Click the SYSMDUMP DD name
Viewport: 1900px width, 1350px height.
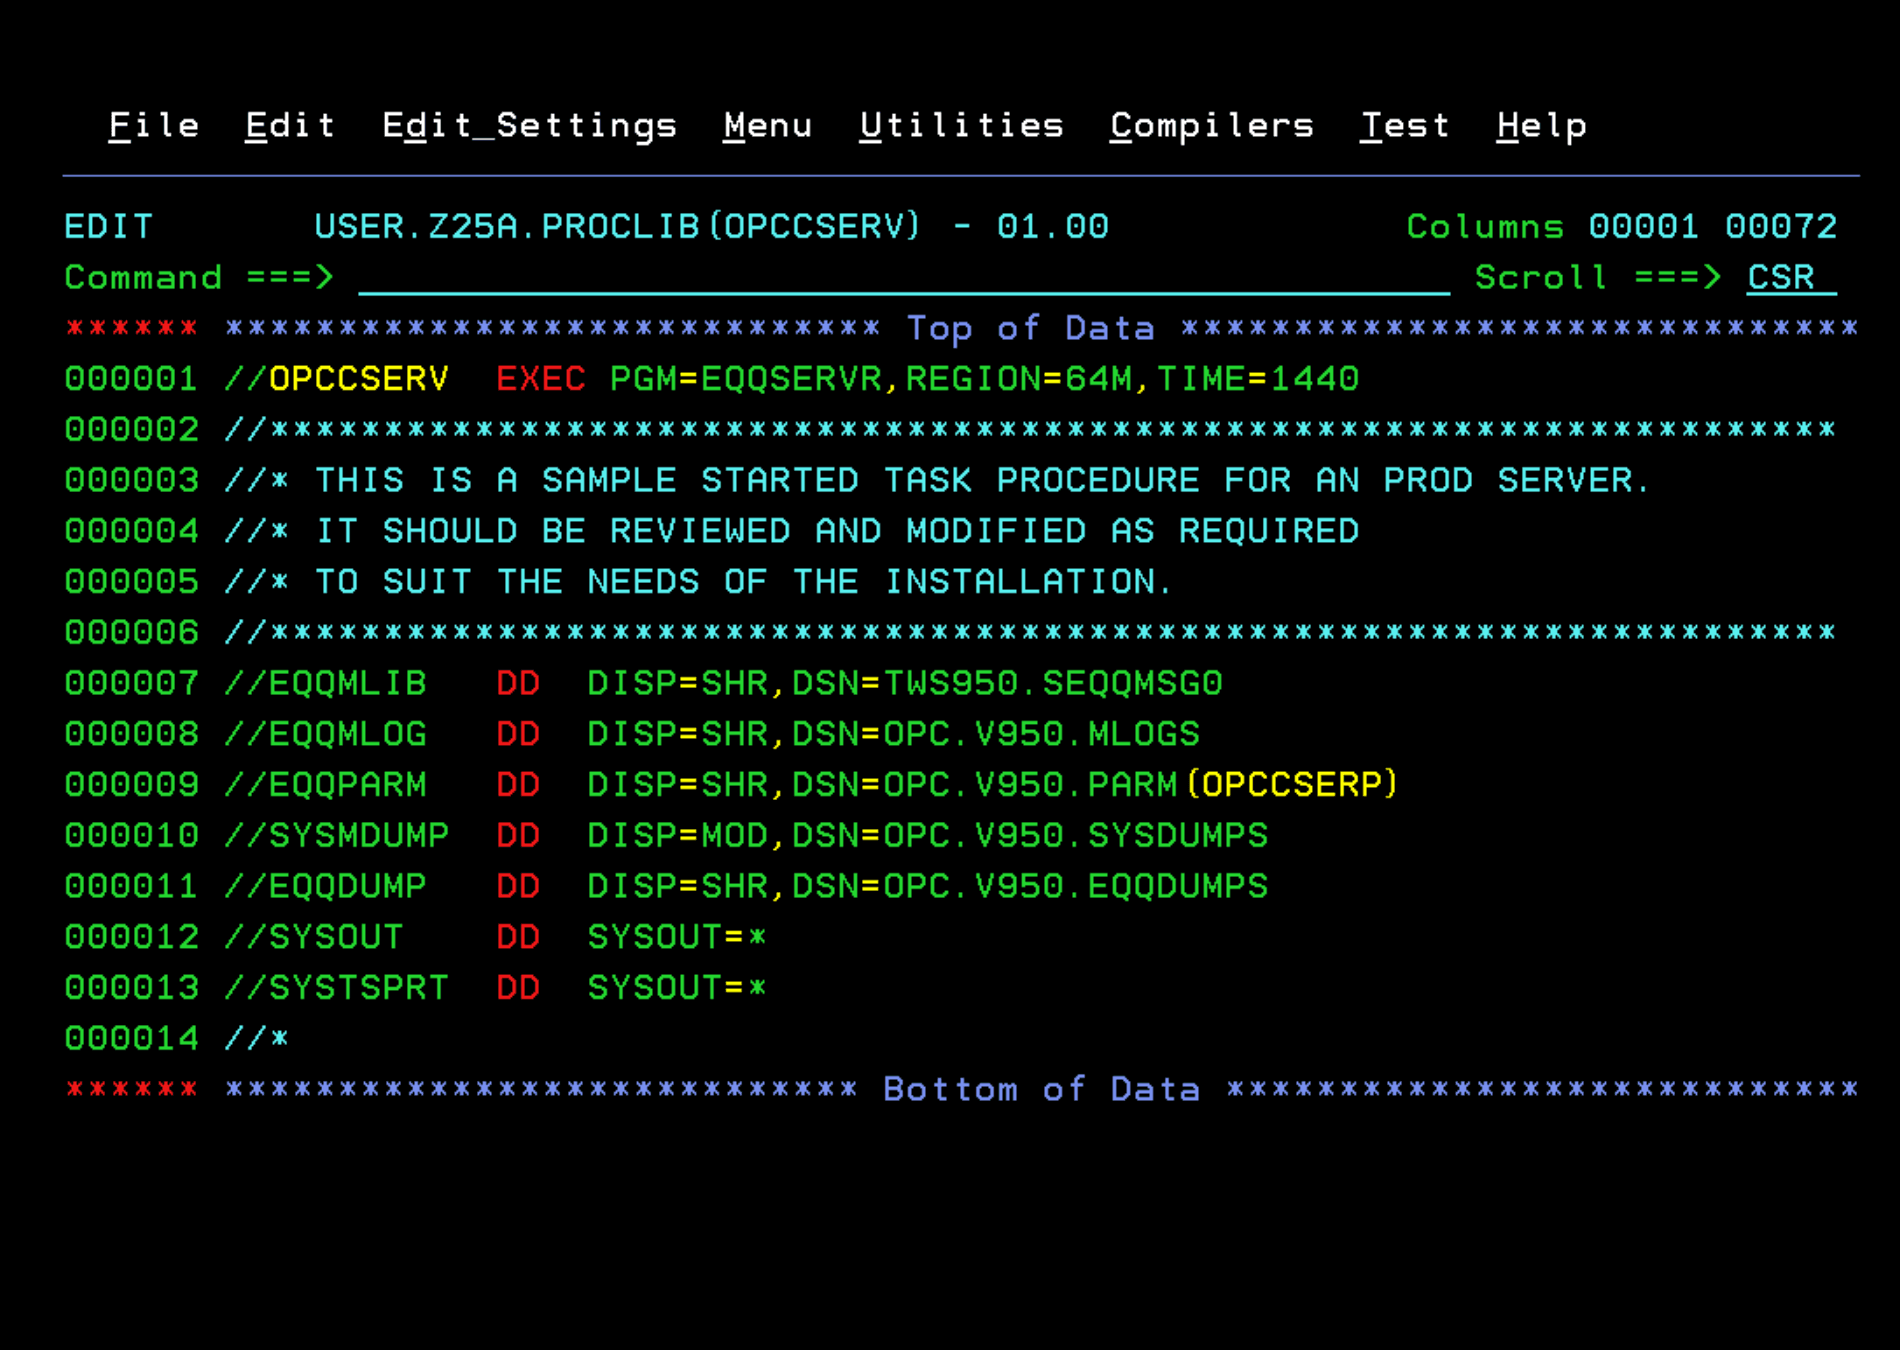(358, 835)
